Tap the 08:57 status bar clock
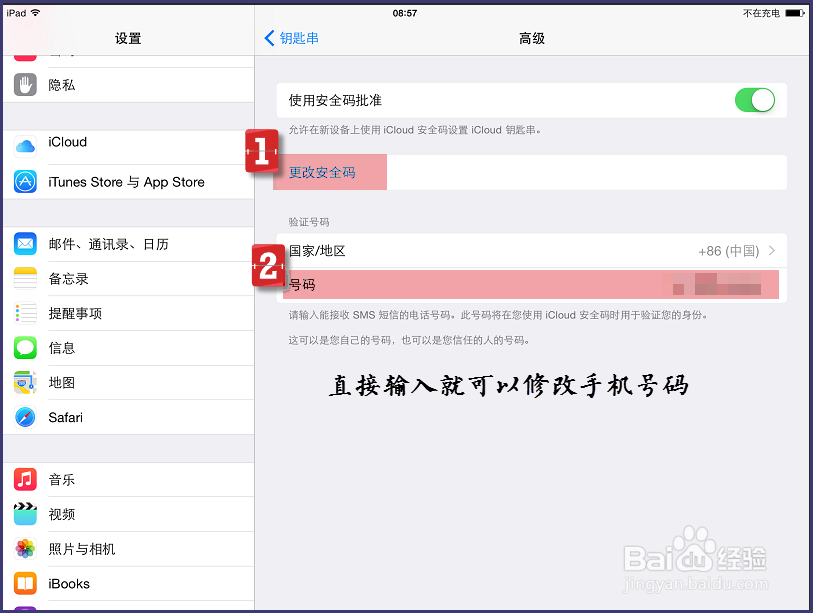Image resolution: width=813 pixels, height=613 pixels. point(404,13)
